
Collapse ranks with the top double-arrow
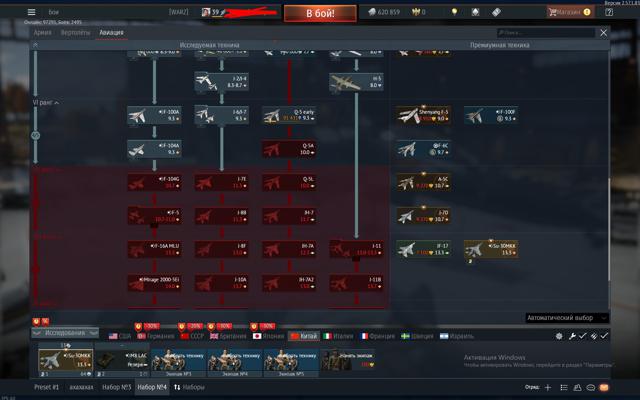36,45
